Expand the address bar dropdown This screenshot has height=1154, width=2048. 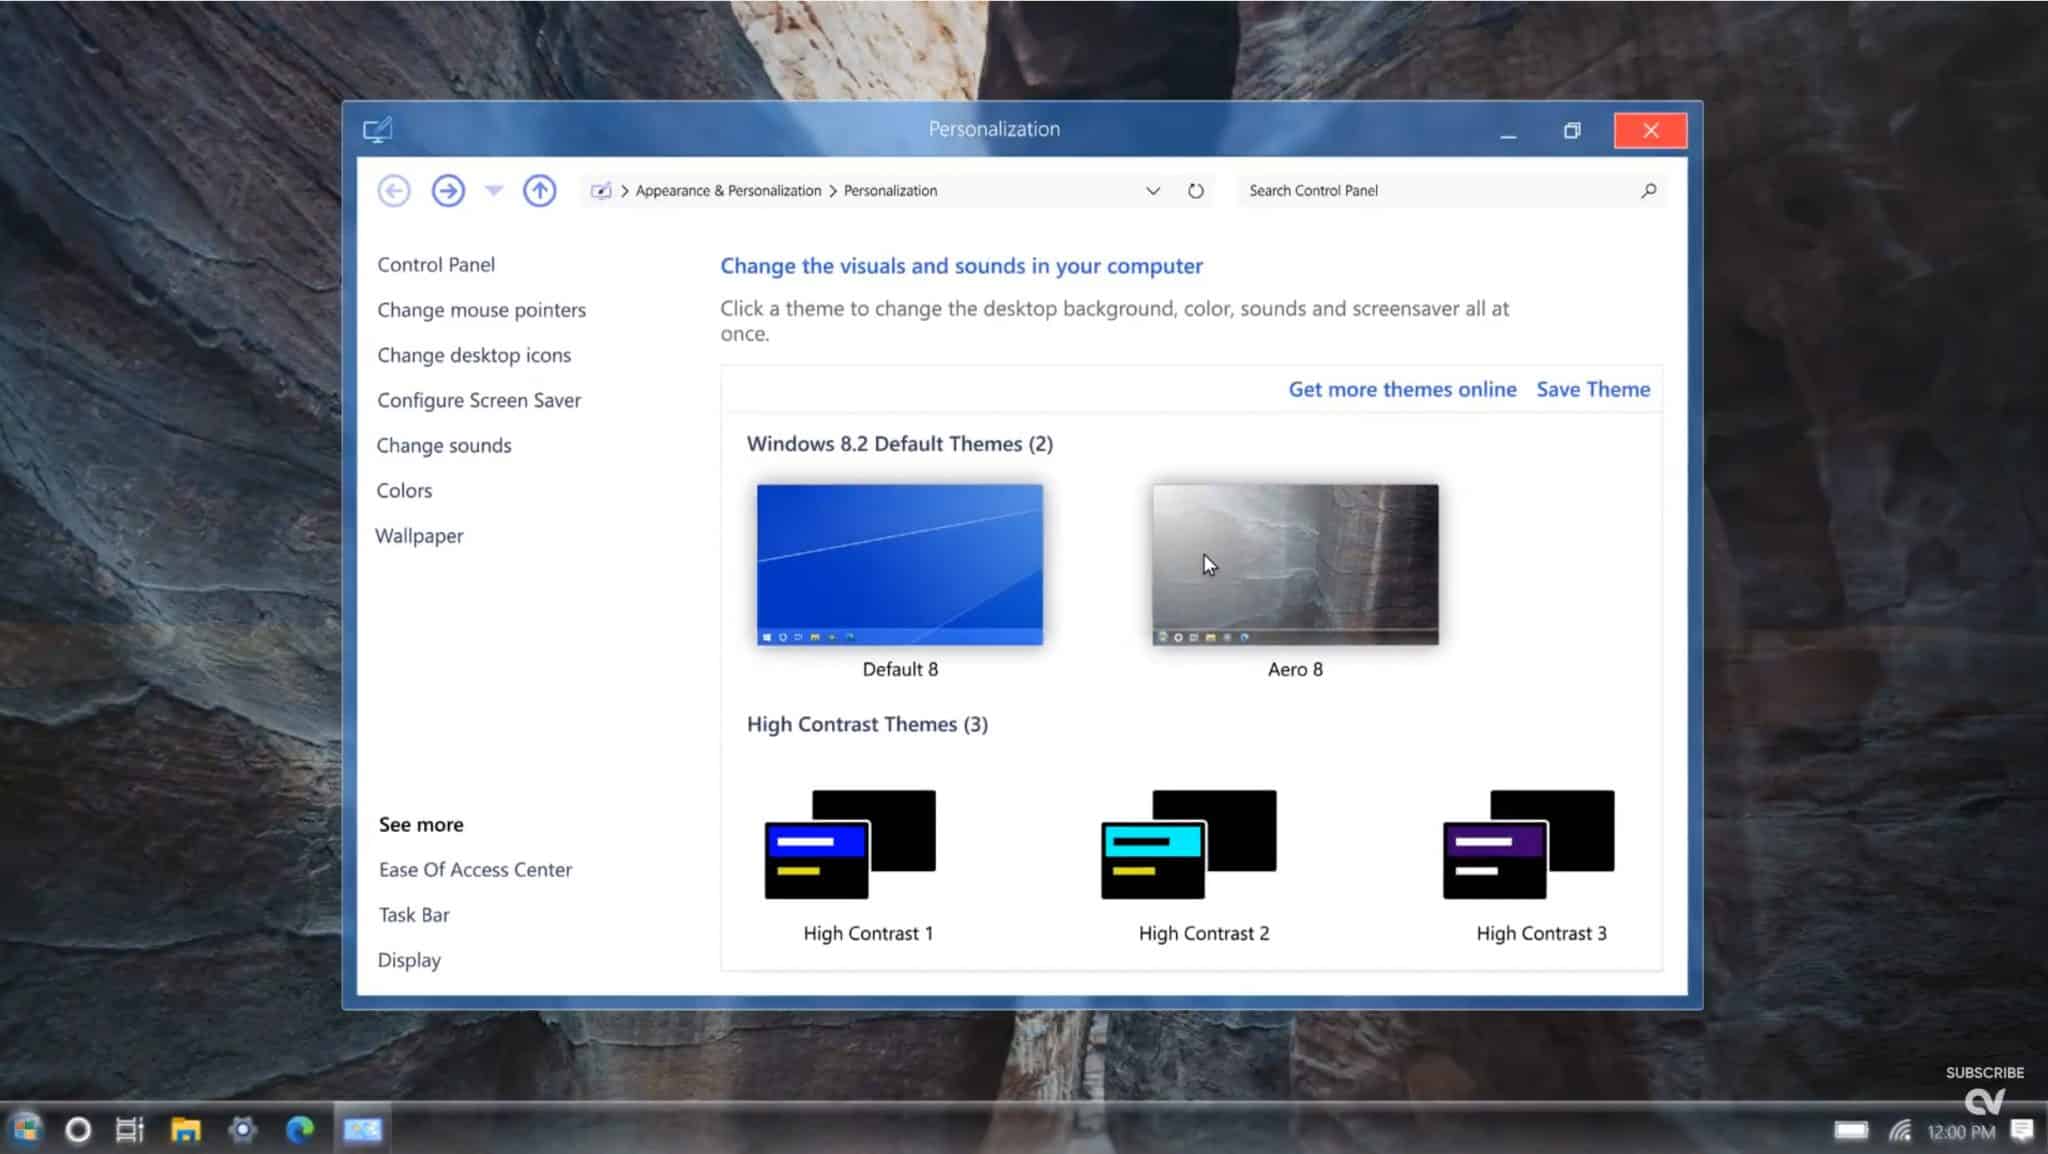[1152, 190]
